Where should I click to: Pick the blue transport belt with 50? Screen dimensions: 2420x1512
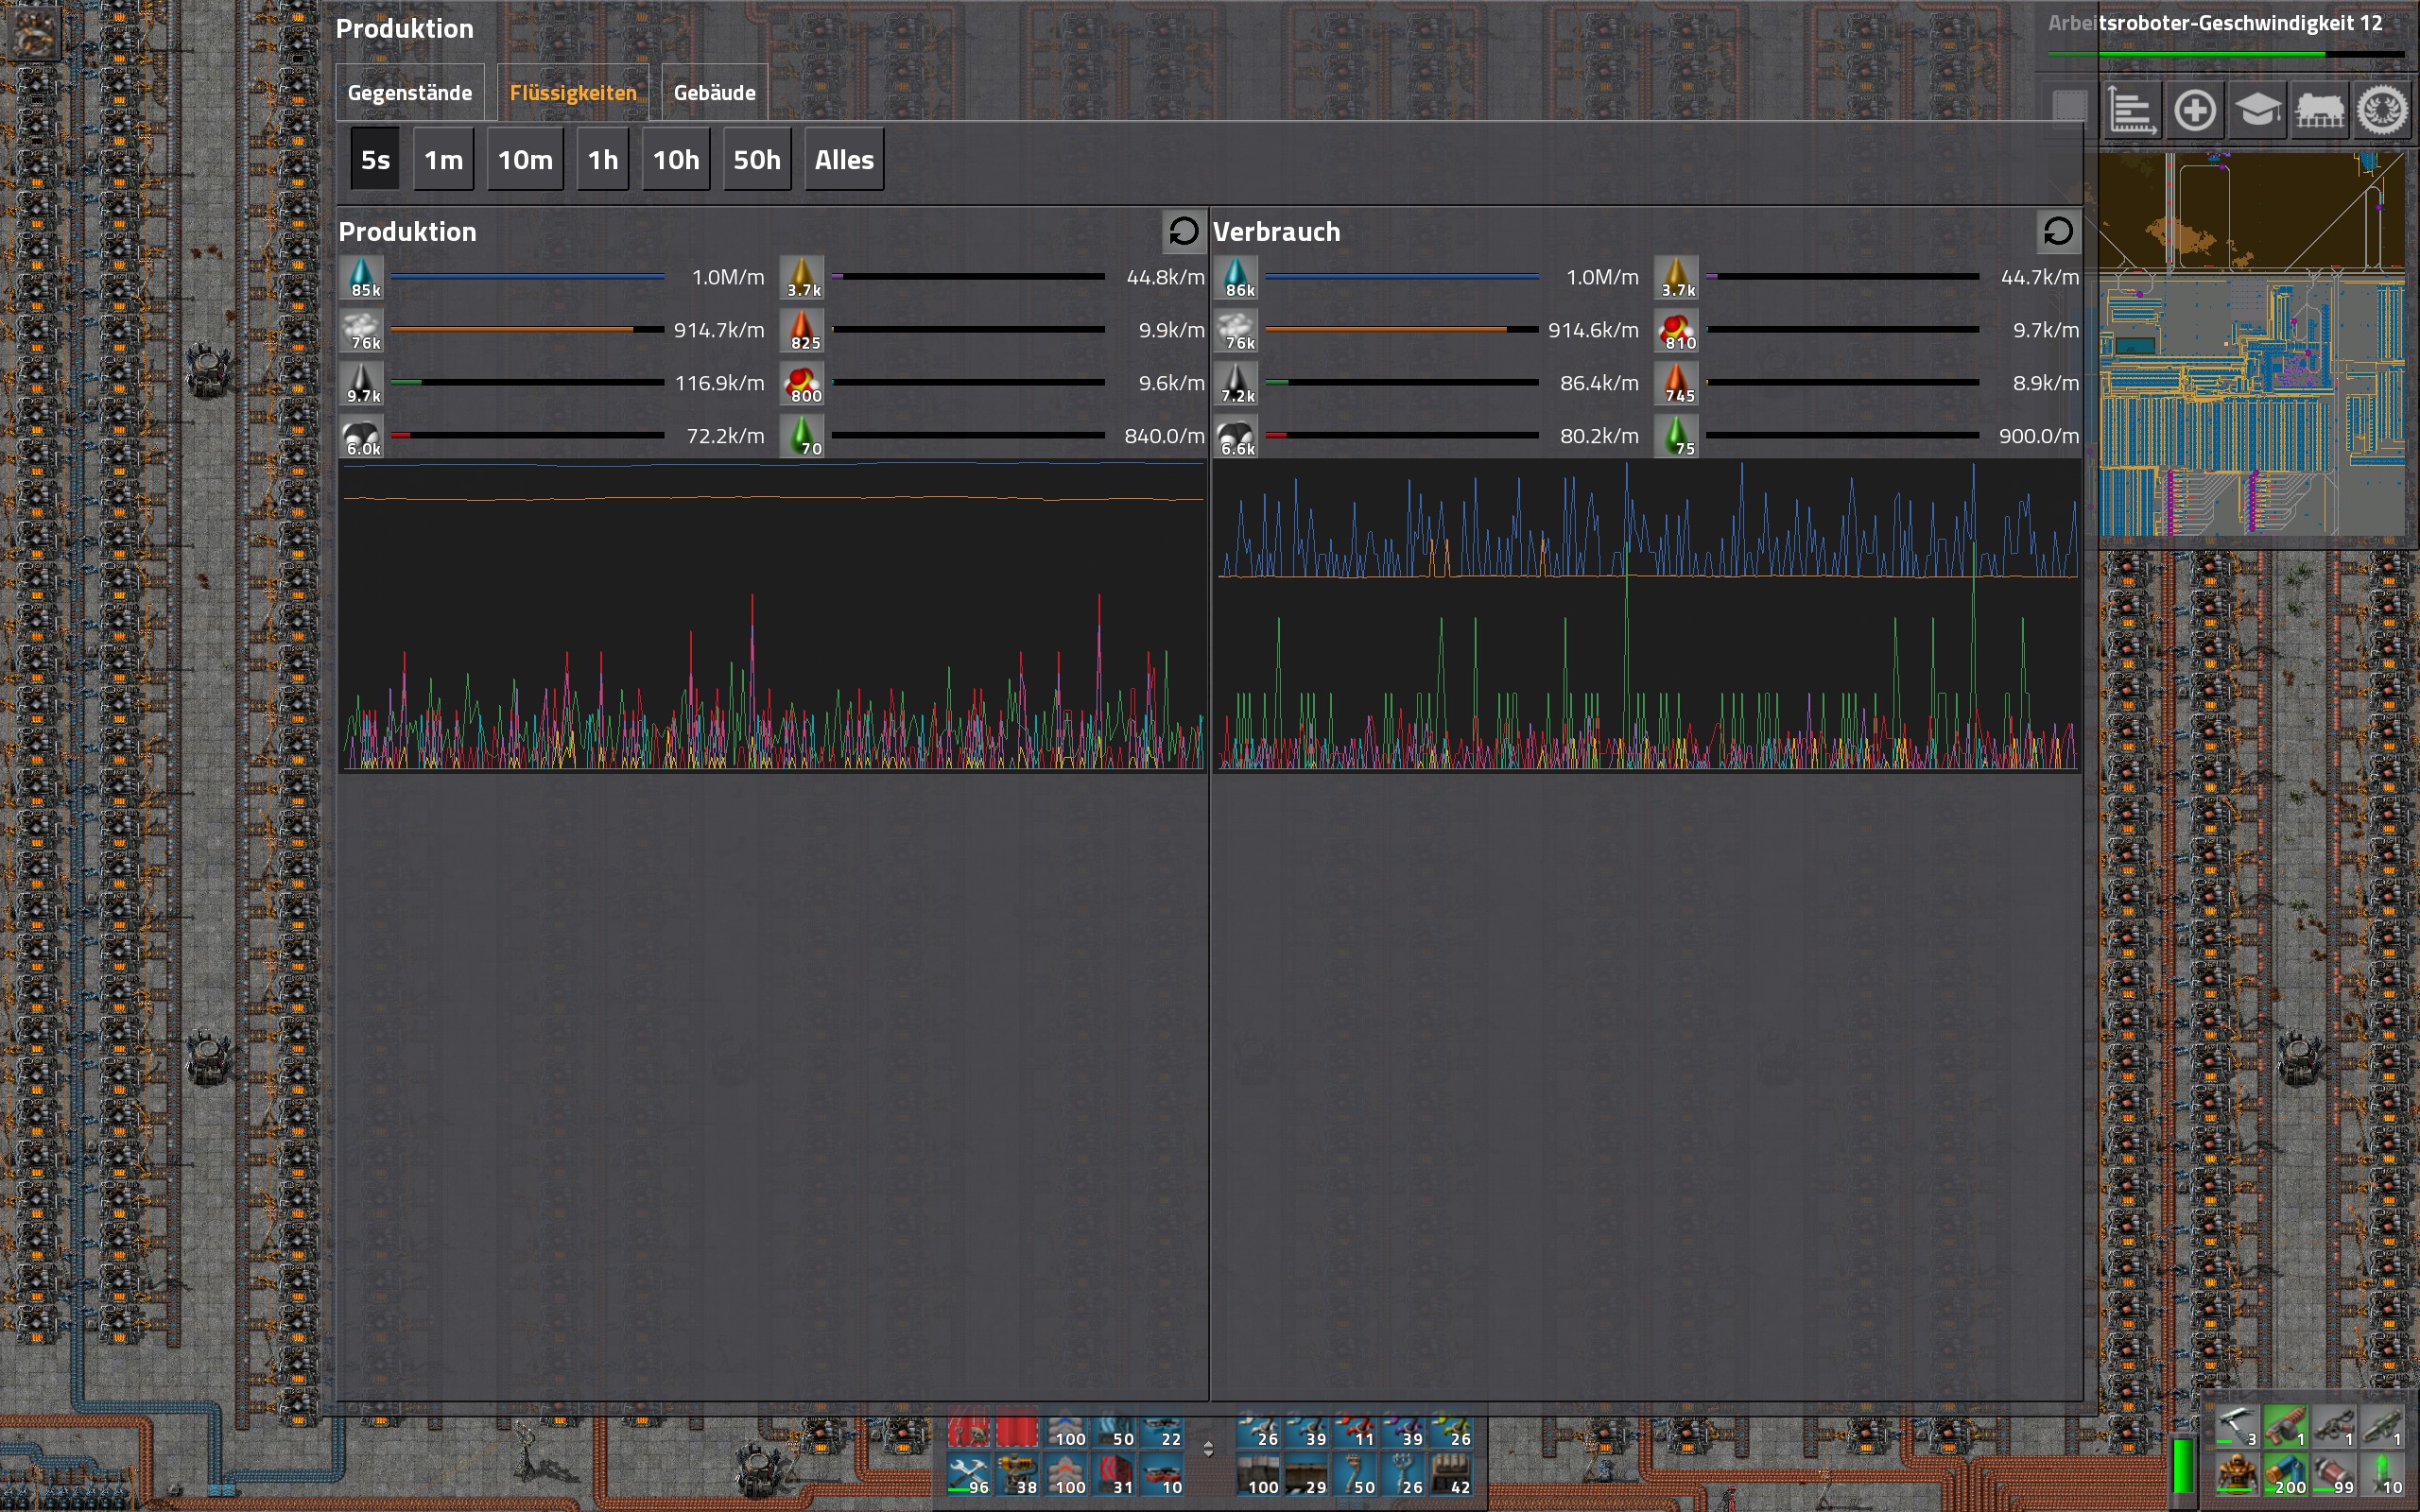click(x=1114, y=1430)
